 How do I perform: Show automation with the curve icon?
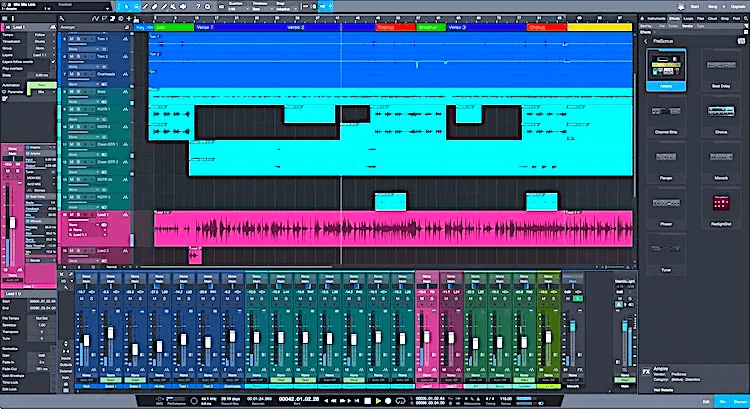(95, 19)
